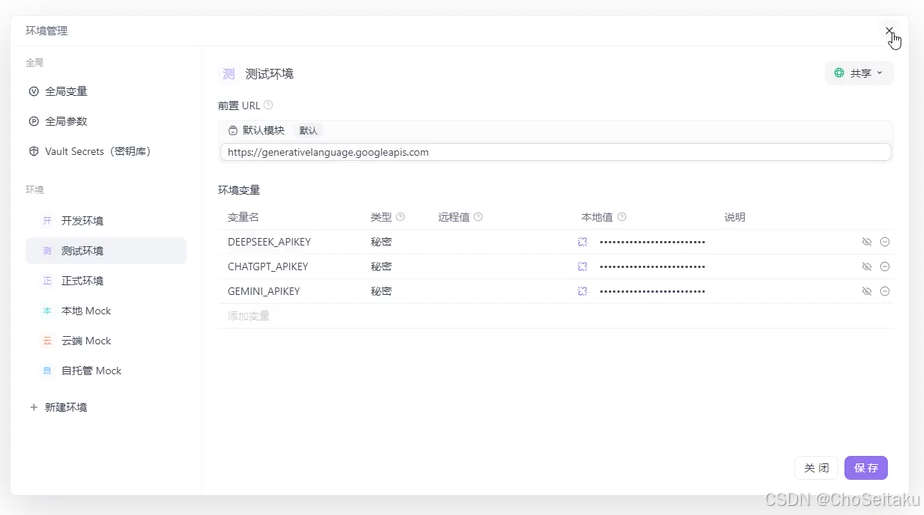This screenshot has width=924, height=515.
Task: Click the help icon beside 类型 header
Action: coord(400,217)
